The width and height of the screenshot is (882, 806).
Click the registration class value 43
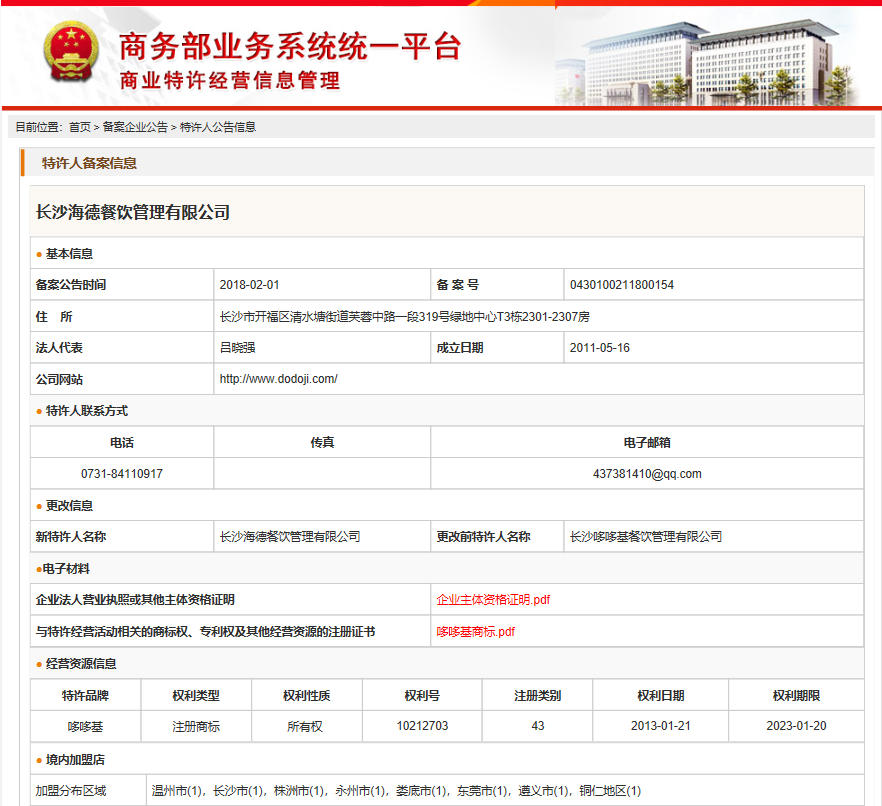(x=538, y=726)
